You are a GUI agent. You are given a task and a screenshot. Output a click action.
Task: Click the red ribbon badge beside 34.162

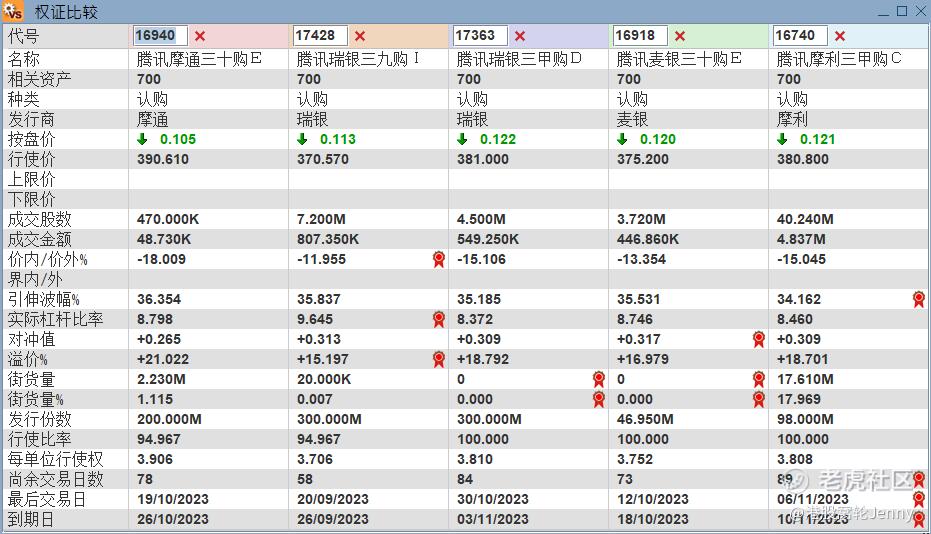tap(919, 299)
